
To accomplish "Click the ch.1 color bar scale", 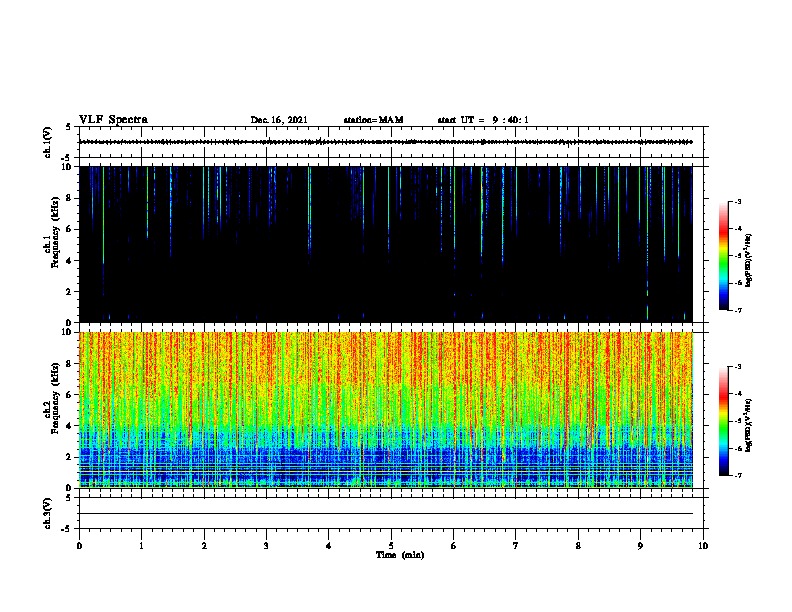I will point(724,256).
